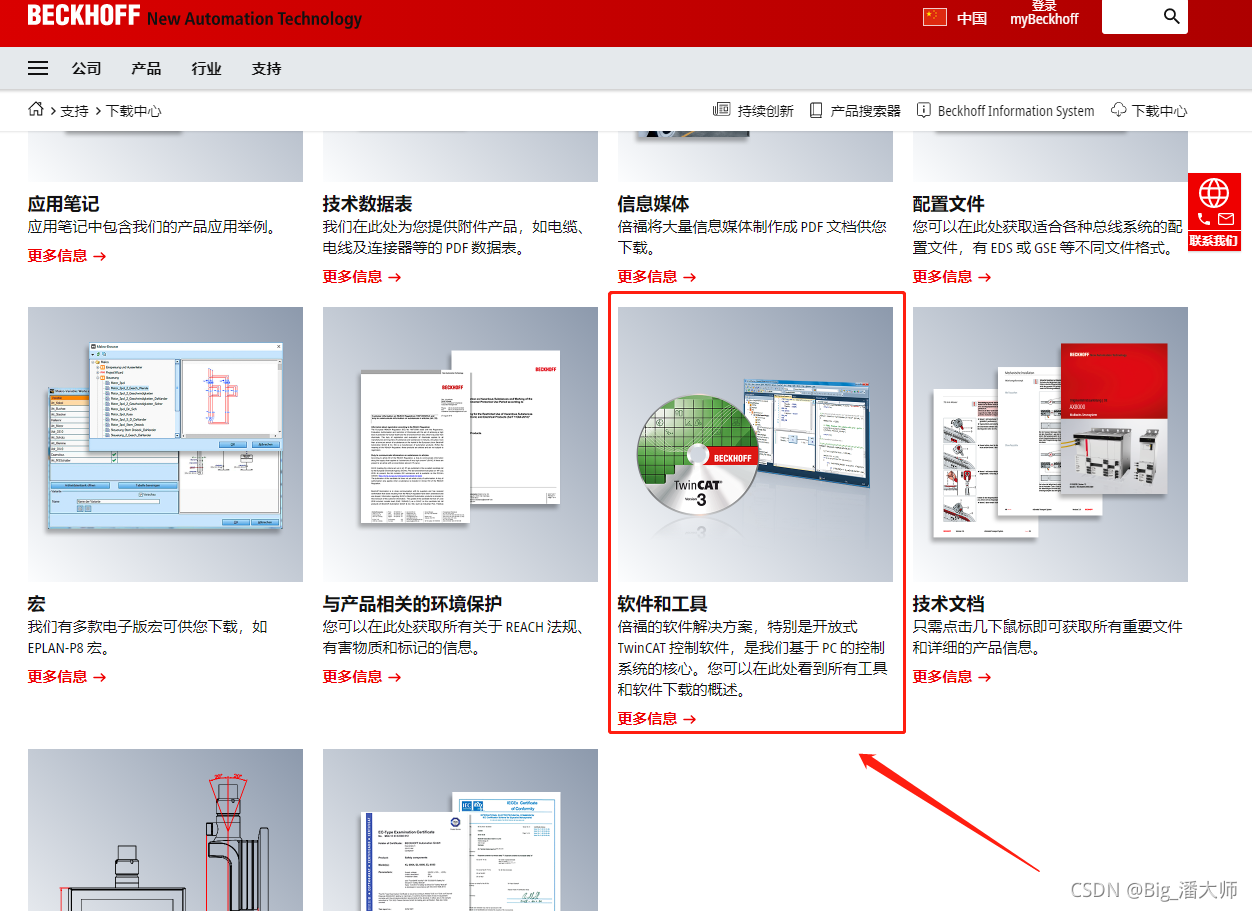Click the phone and mail icon
1252x911 pixels.
(1214, 219)
